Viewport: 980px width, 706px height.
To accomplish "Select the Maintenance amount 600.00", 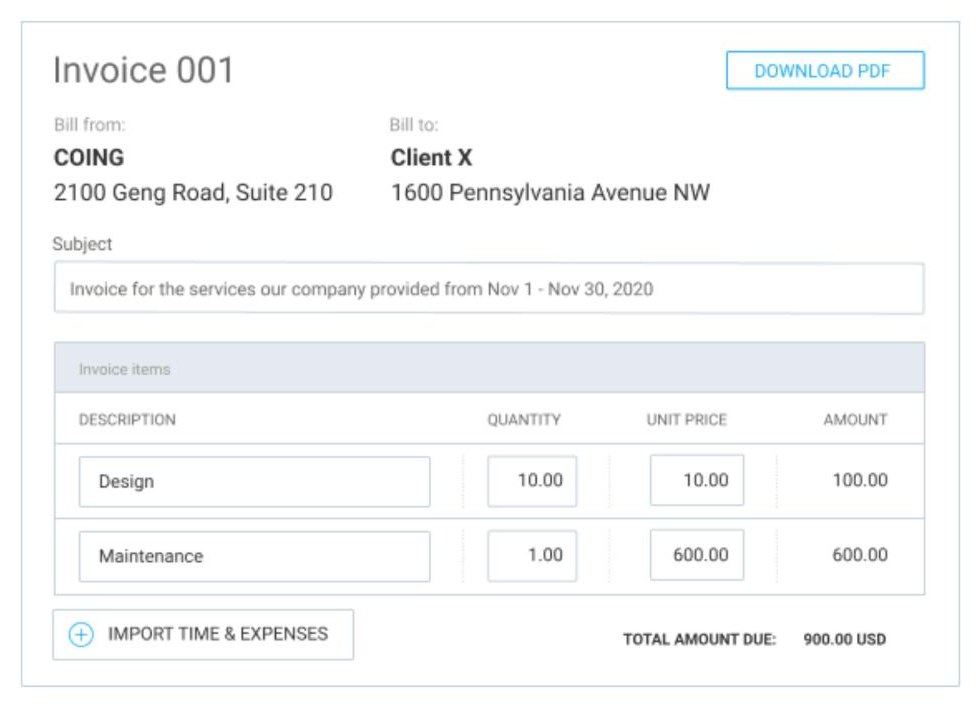I will pyautogui.click(x=860, y=555).
